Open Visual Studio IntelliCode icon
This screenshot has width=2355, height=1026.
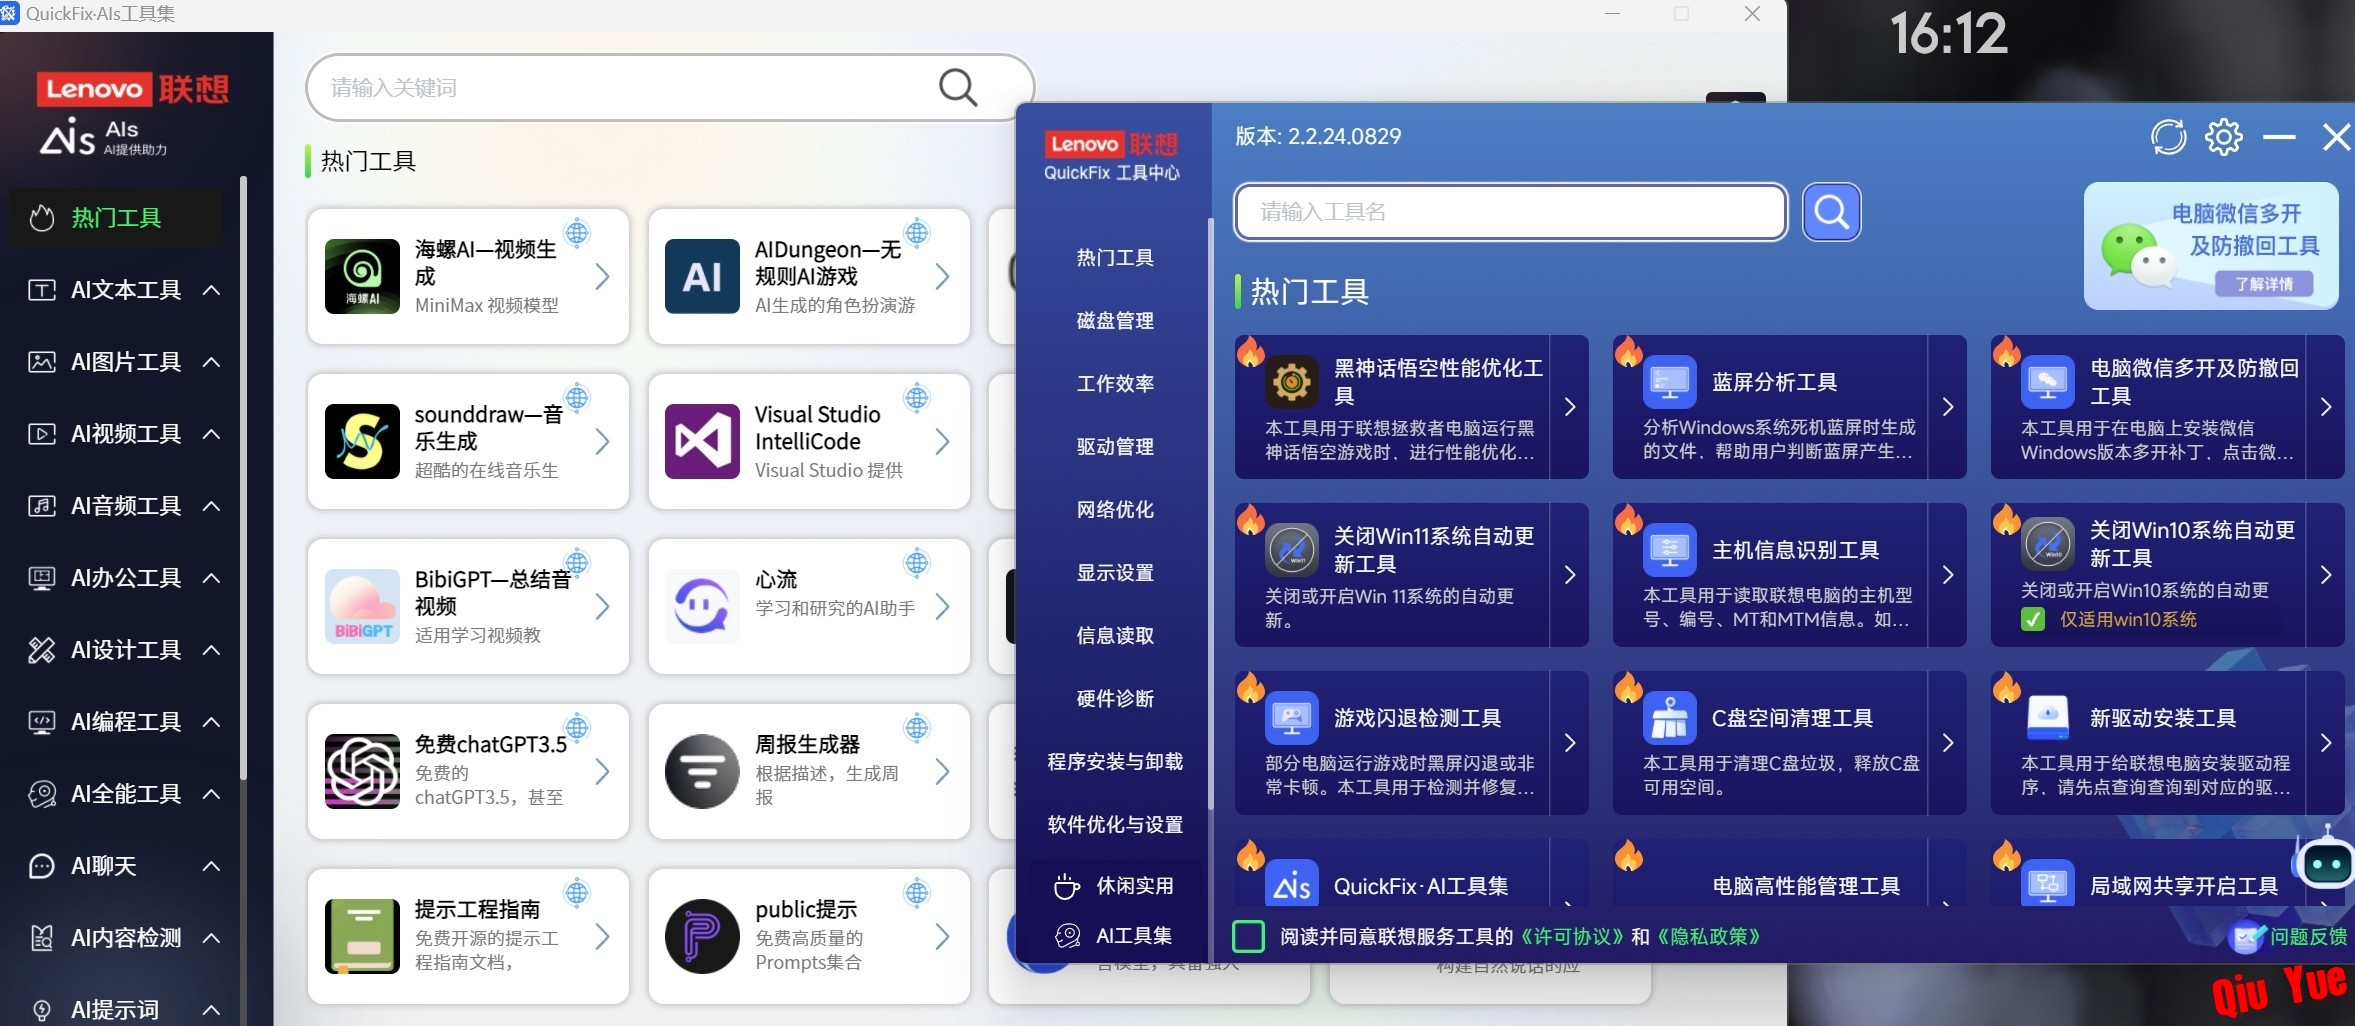[x=702, y=441]
